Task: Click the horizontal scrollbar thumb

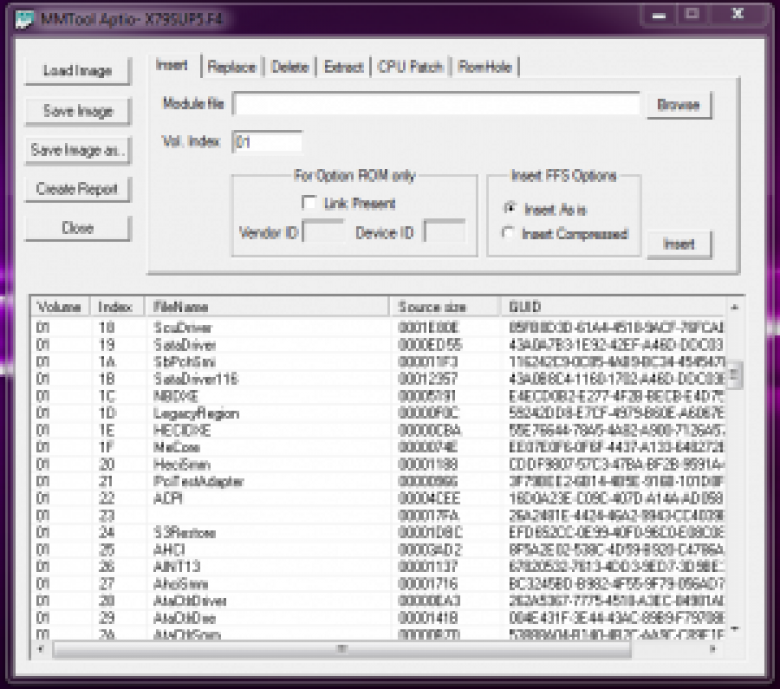Action: (342, 649)
